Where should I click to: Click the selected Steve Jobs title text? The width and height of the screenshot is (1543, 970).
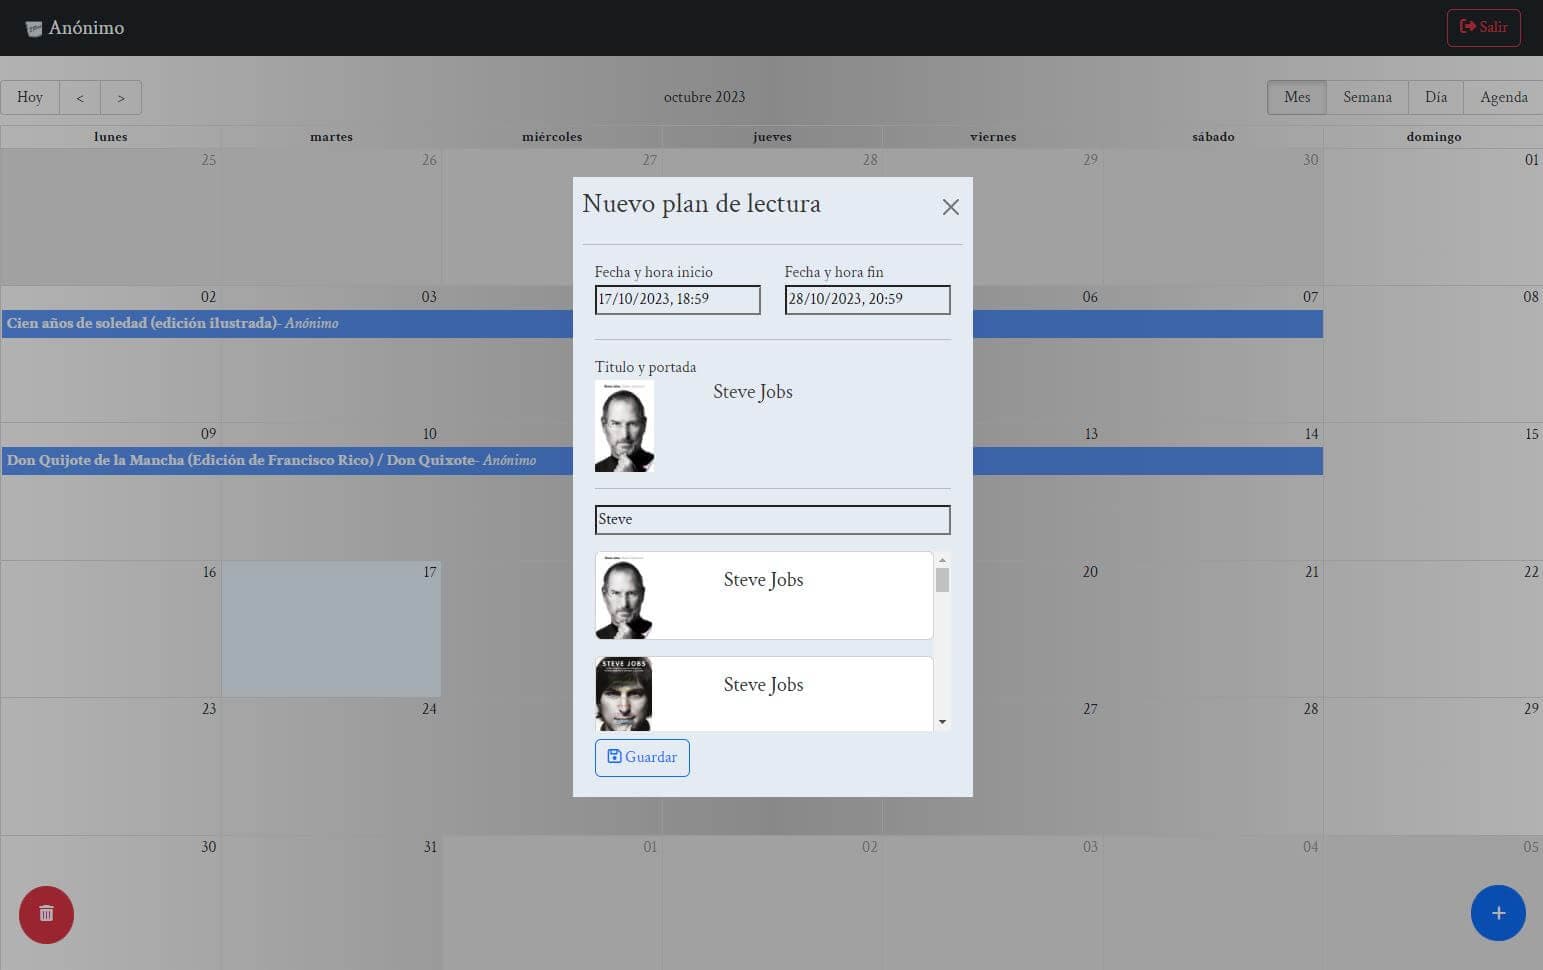753,392
